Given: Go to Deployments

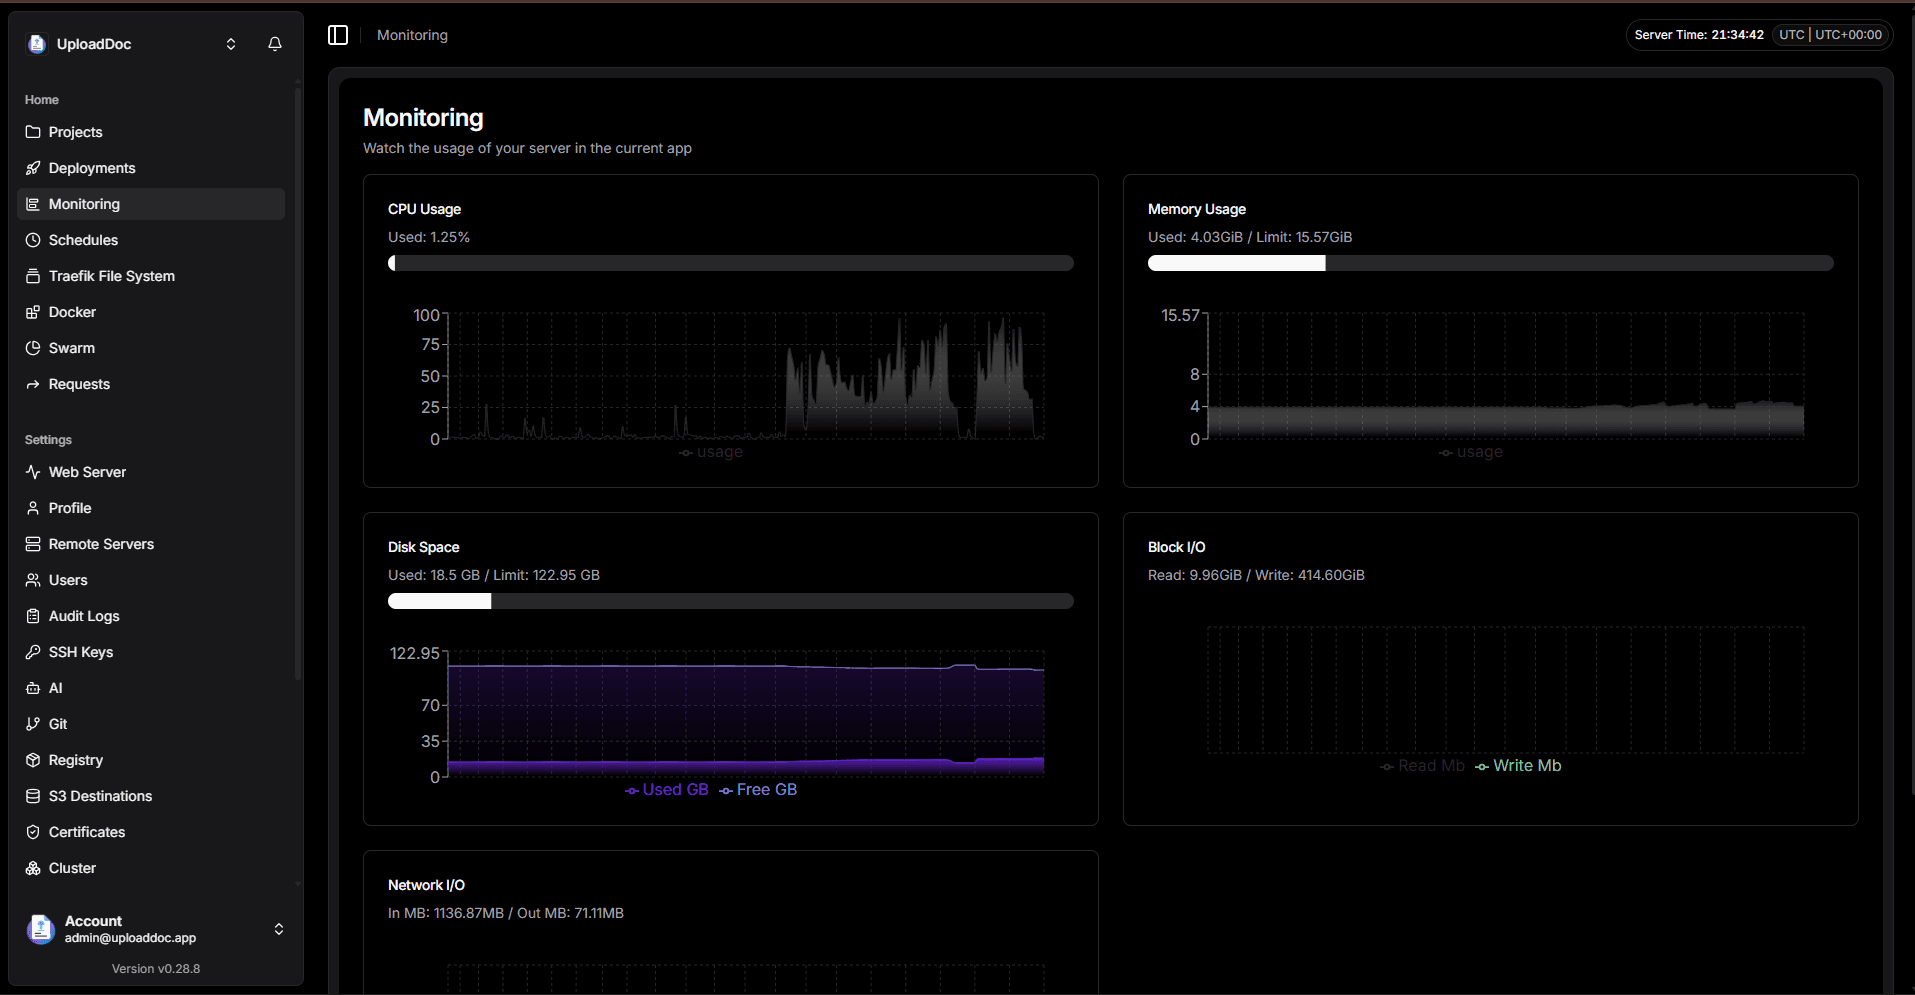Looking at the screenshot, I should tap(151, 168).
